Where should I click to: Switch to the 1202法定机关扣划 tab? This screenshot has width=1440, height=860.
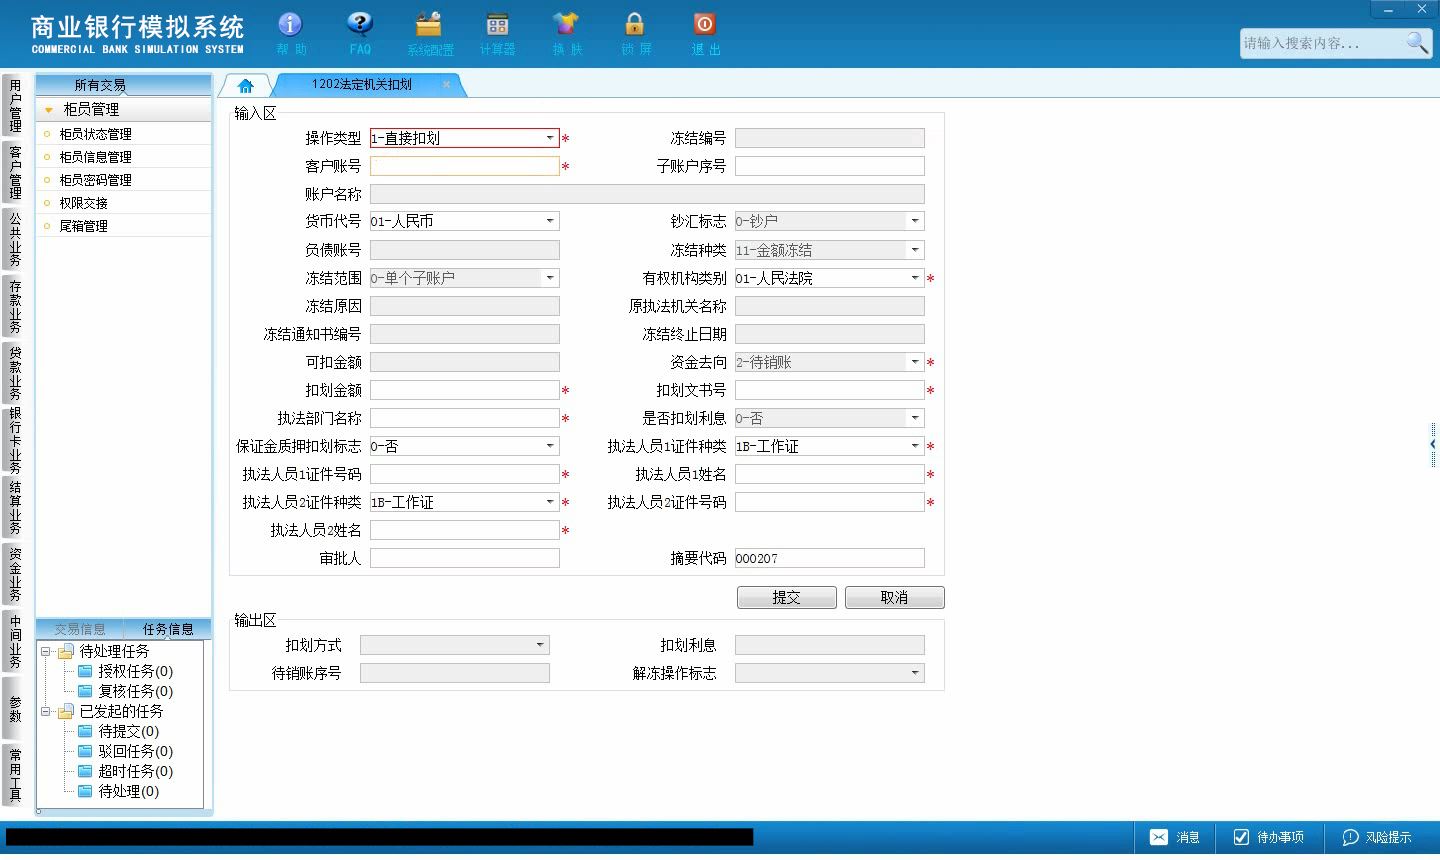coord(362,85)
